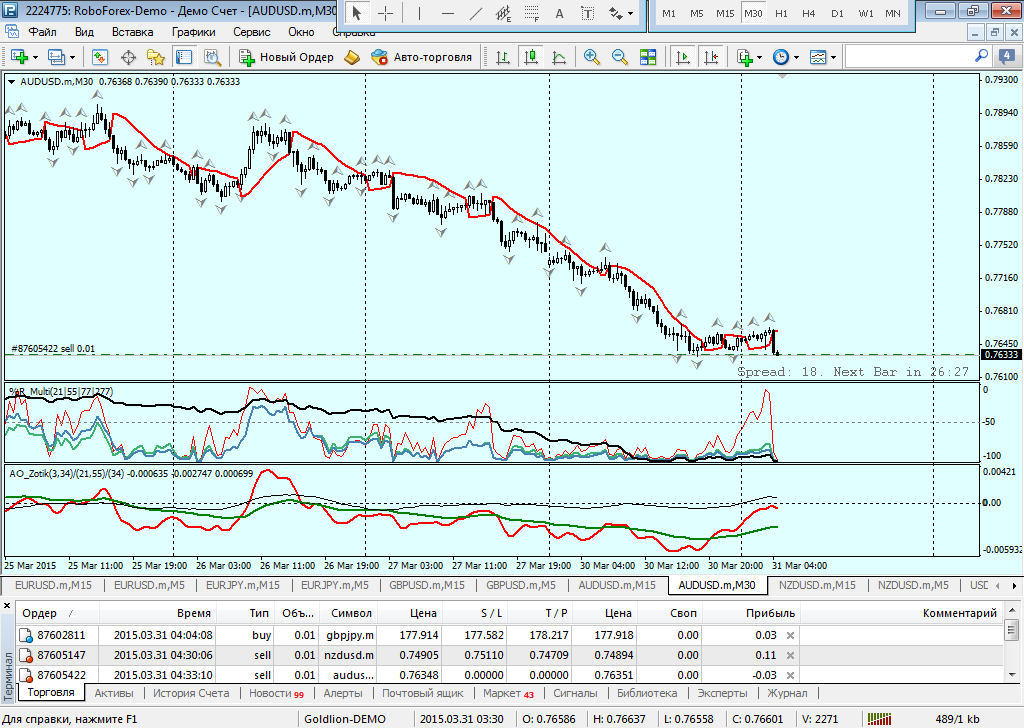Image resolution: width=1024 pixels, height=728 pixels.
Task: Select the text A tool
Action: point(560,13)
